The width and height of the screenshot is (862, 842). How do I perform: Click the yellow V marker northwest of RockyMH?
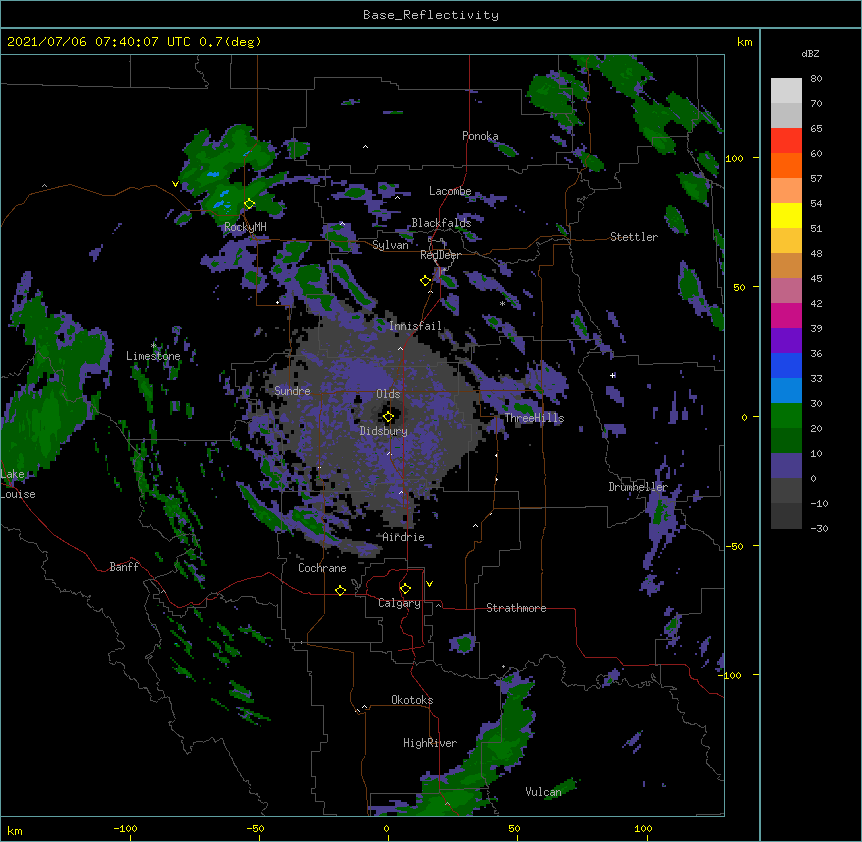point(175,184)
